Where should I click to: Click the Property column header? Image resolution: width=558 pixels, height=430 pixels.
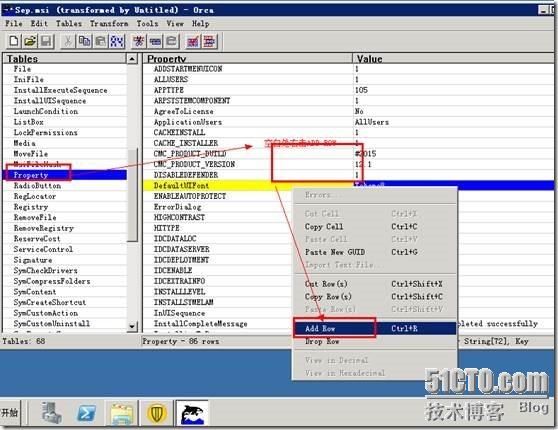point(248,59)
